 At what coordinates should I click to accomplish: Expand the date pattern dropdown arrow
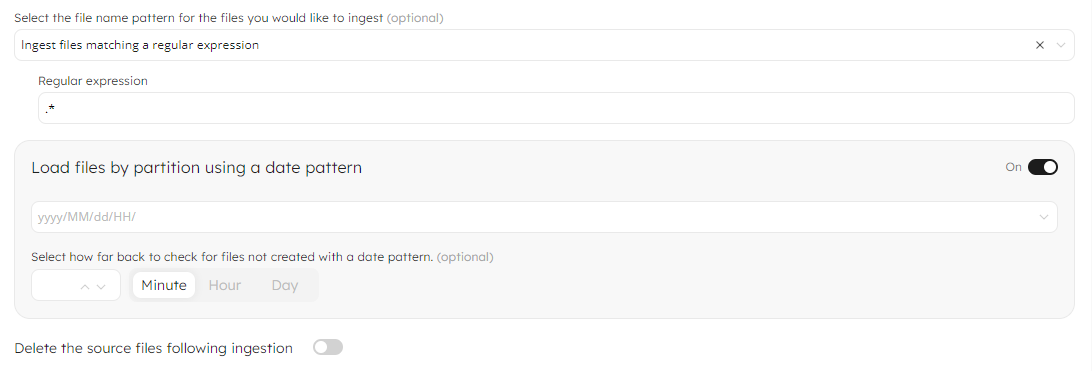point(1044,217)
